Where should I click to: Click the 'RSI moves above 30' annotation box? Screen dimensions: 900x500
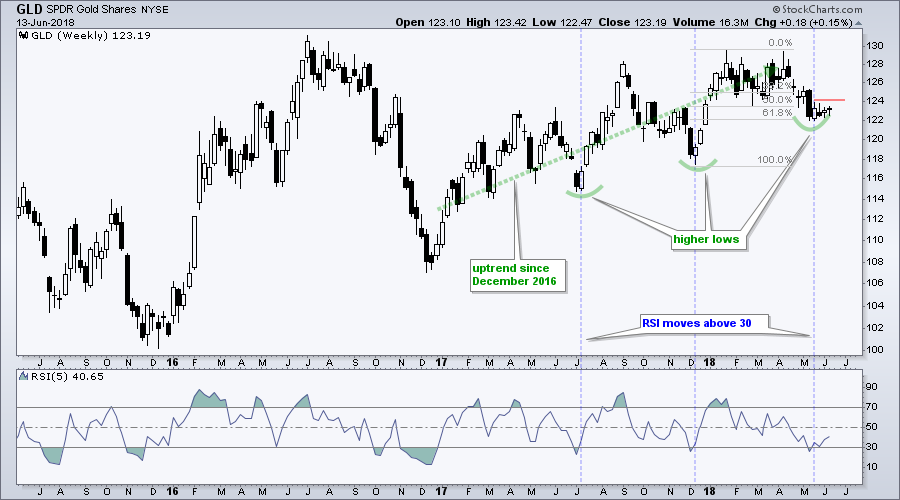pyautogui.click(x=704, y=323)
